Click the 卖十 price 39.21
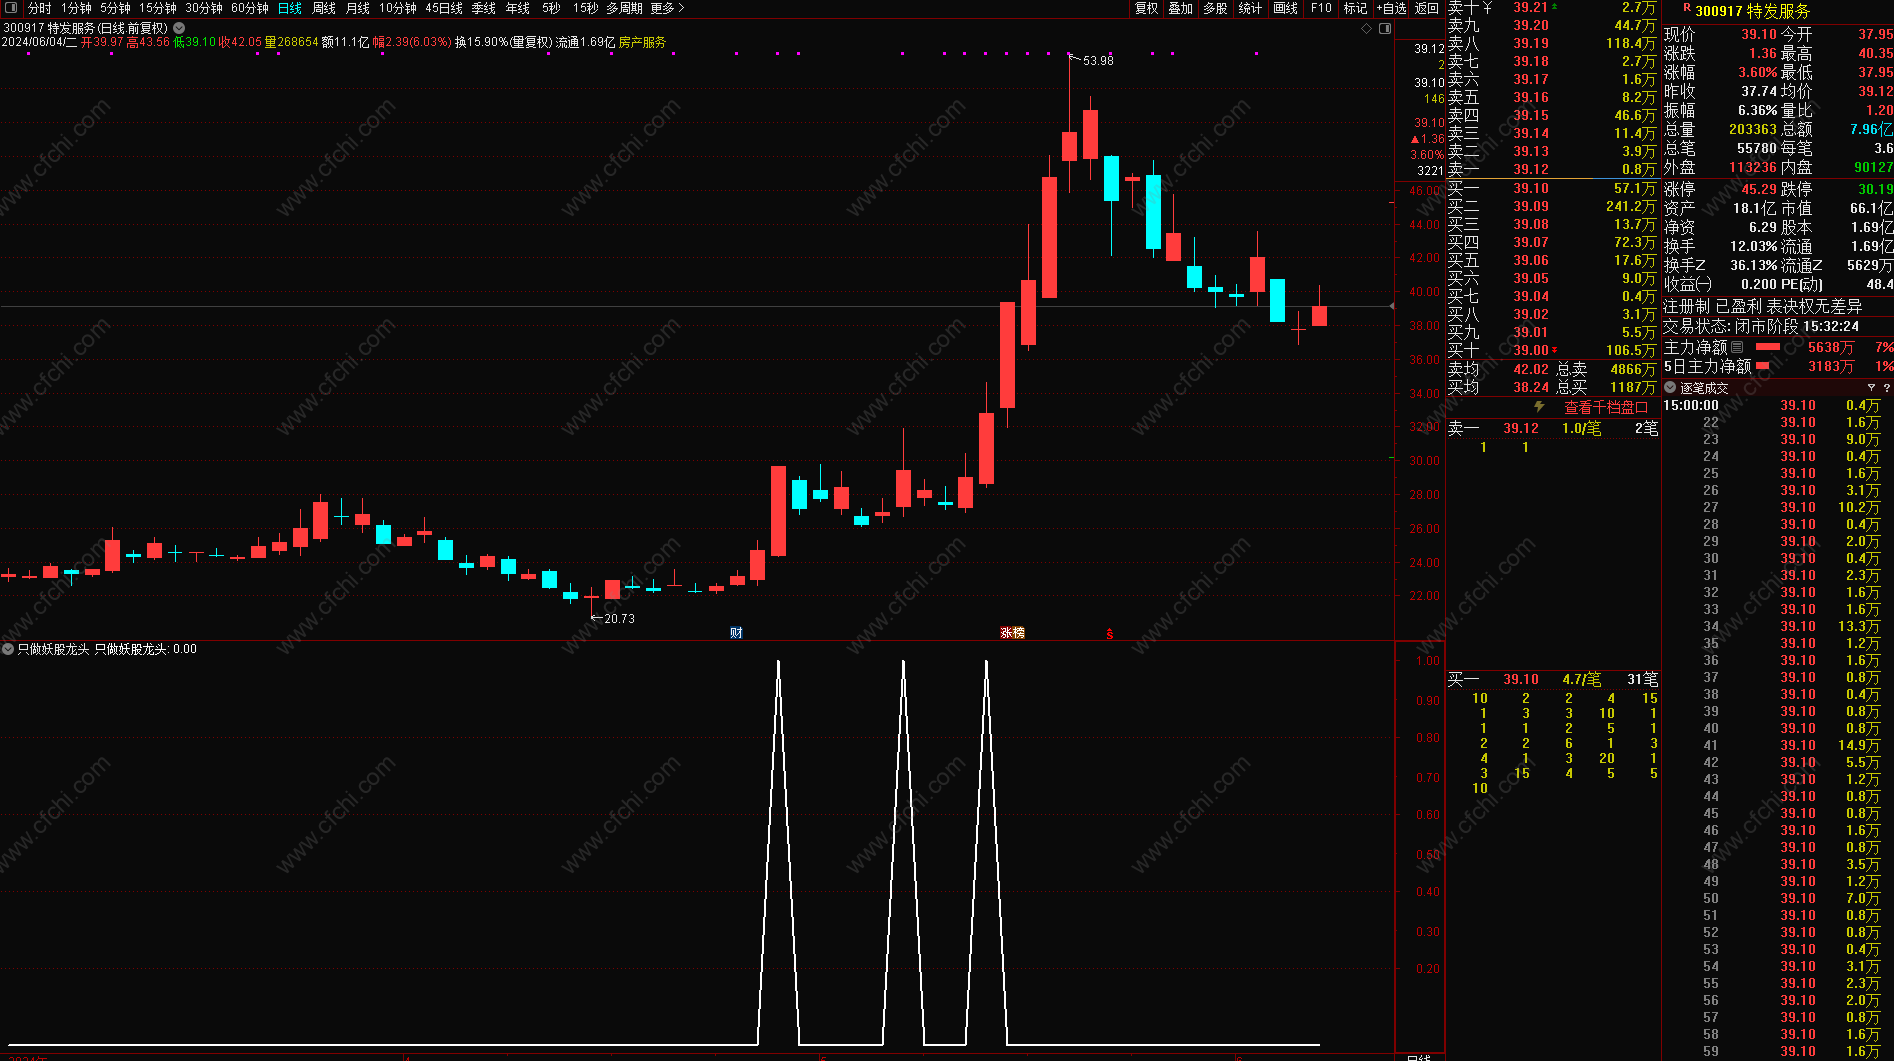Viewport: 1894px width, 1061px height. (1530, 8)
